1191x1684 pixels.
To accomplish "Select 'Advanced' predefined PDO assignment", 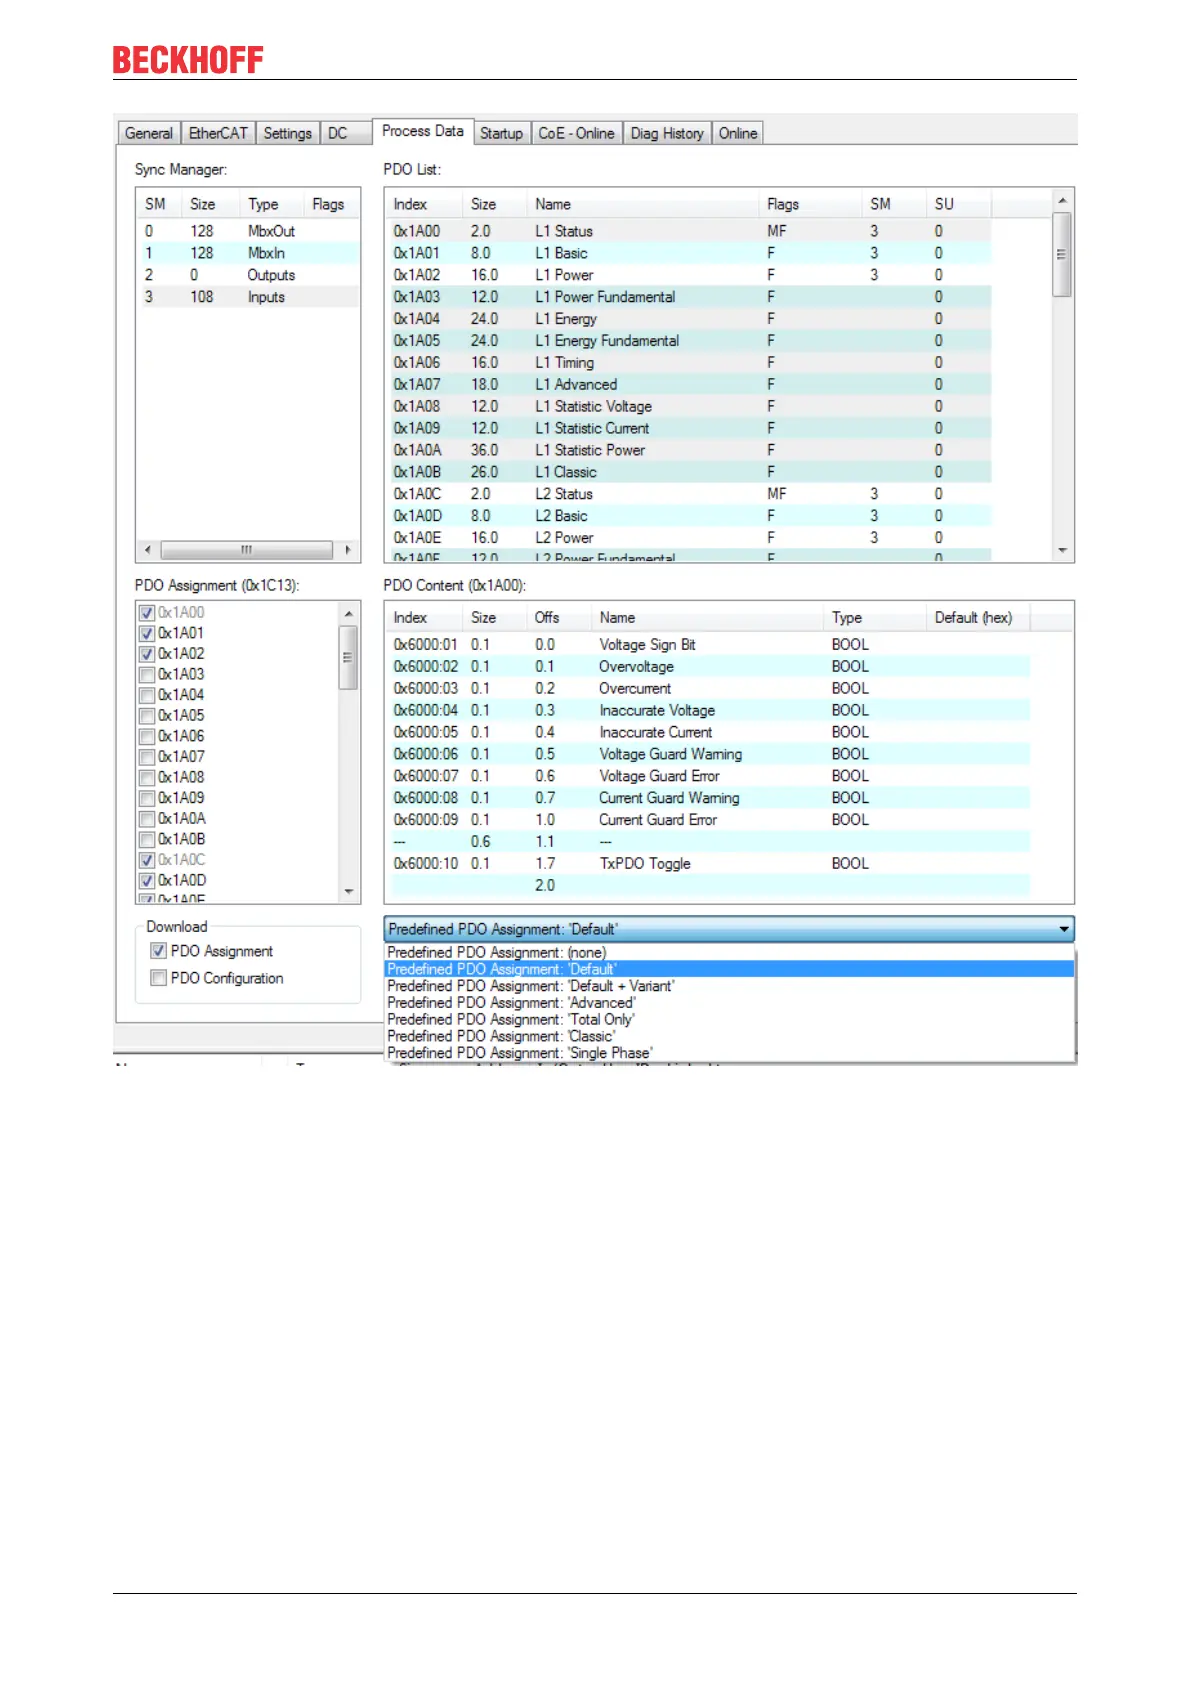I will tap(729, 1003).
